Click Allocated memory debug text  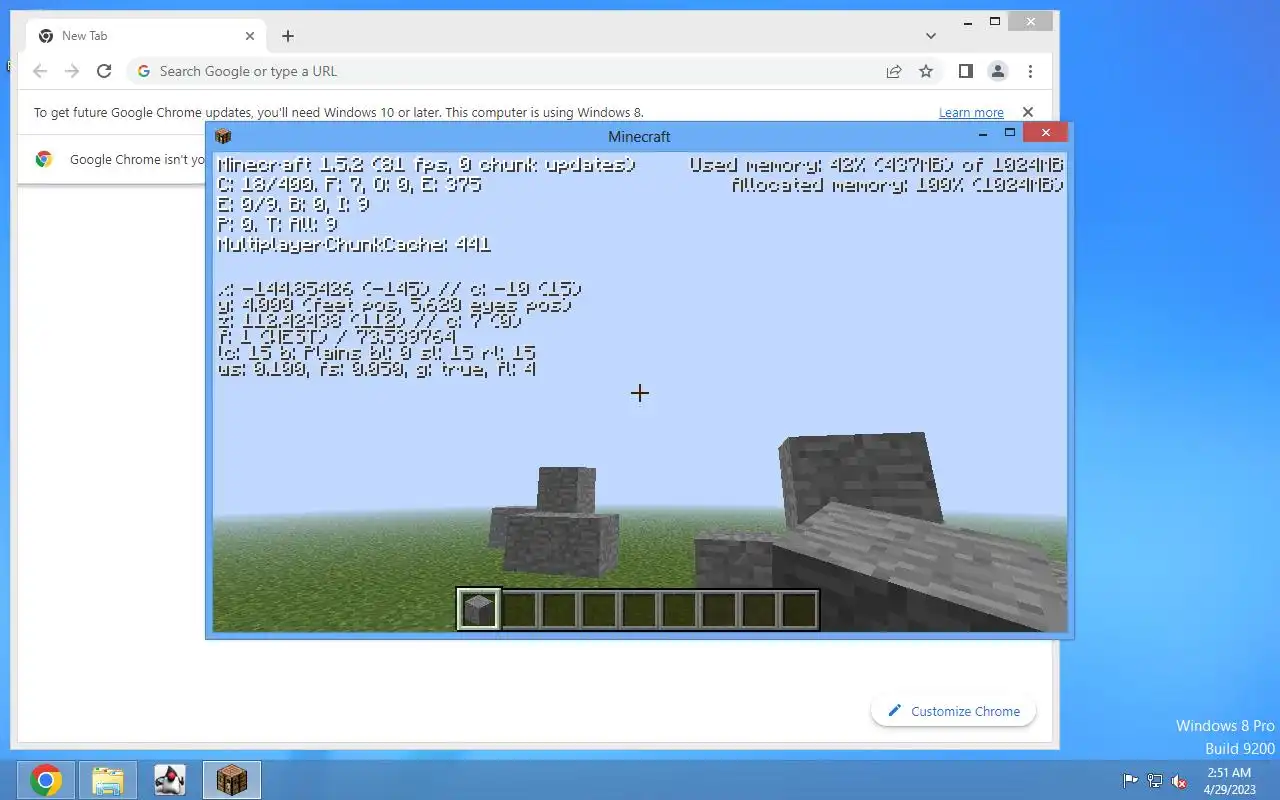tap(897, 185)
